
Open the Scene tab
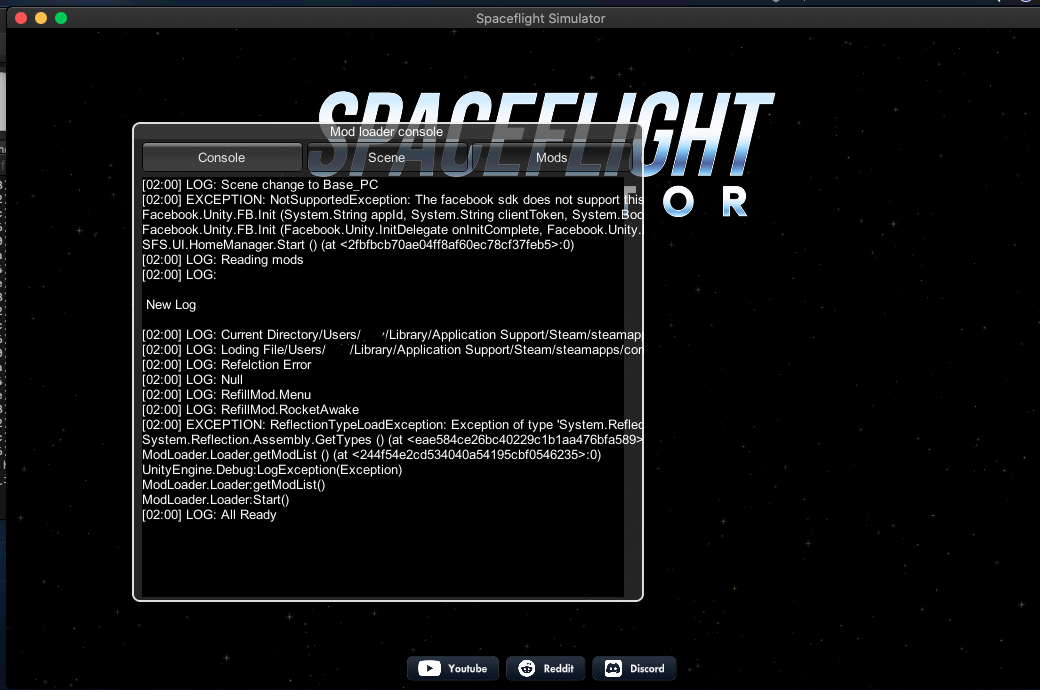click(387, 158)
